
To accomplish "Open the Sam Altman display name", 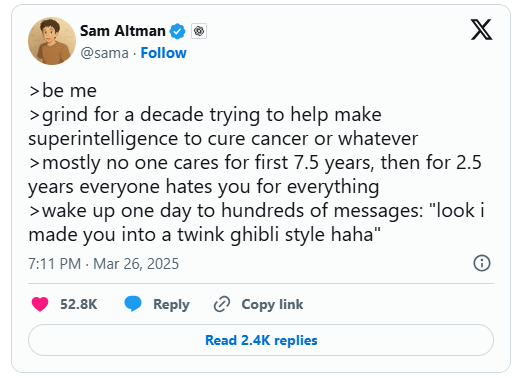I will point(123,31).
